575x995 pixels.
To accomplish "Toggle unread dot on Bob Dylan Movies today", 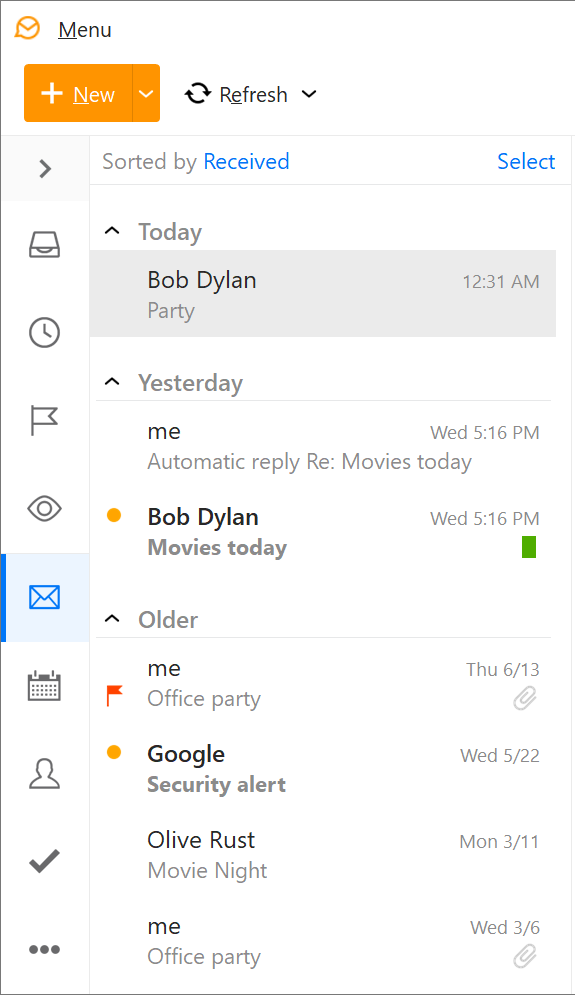I will click(x=114, y=515).
